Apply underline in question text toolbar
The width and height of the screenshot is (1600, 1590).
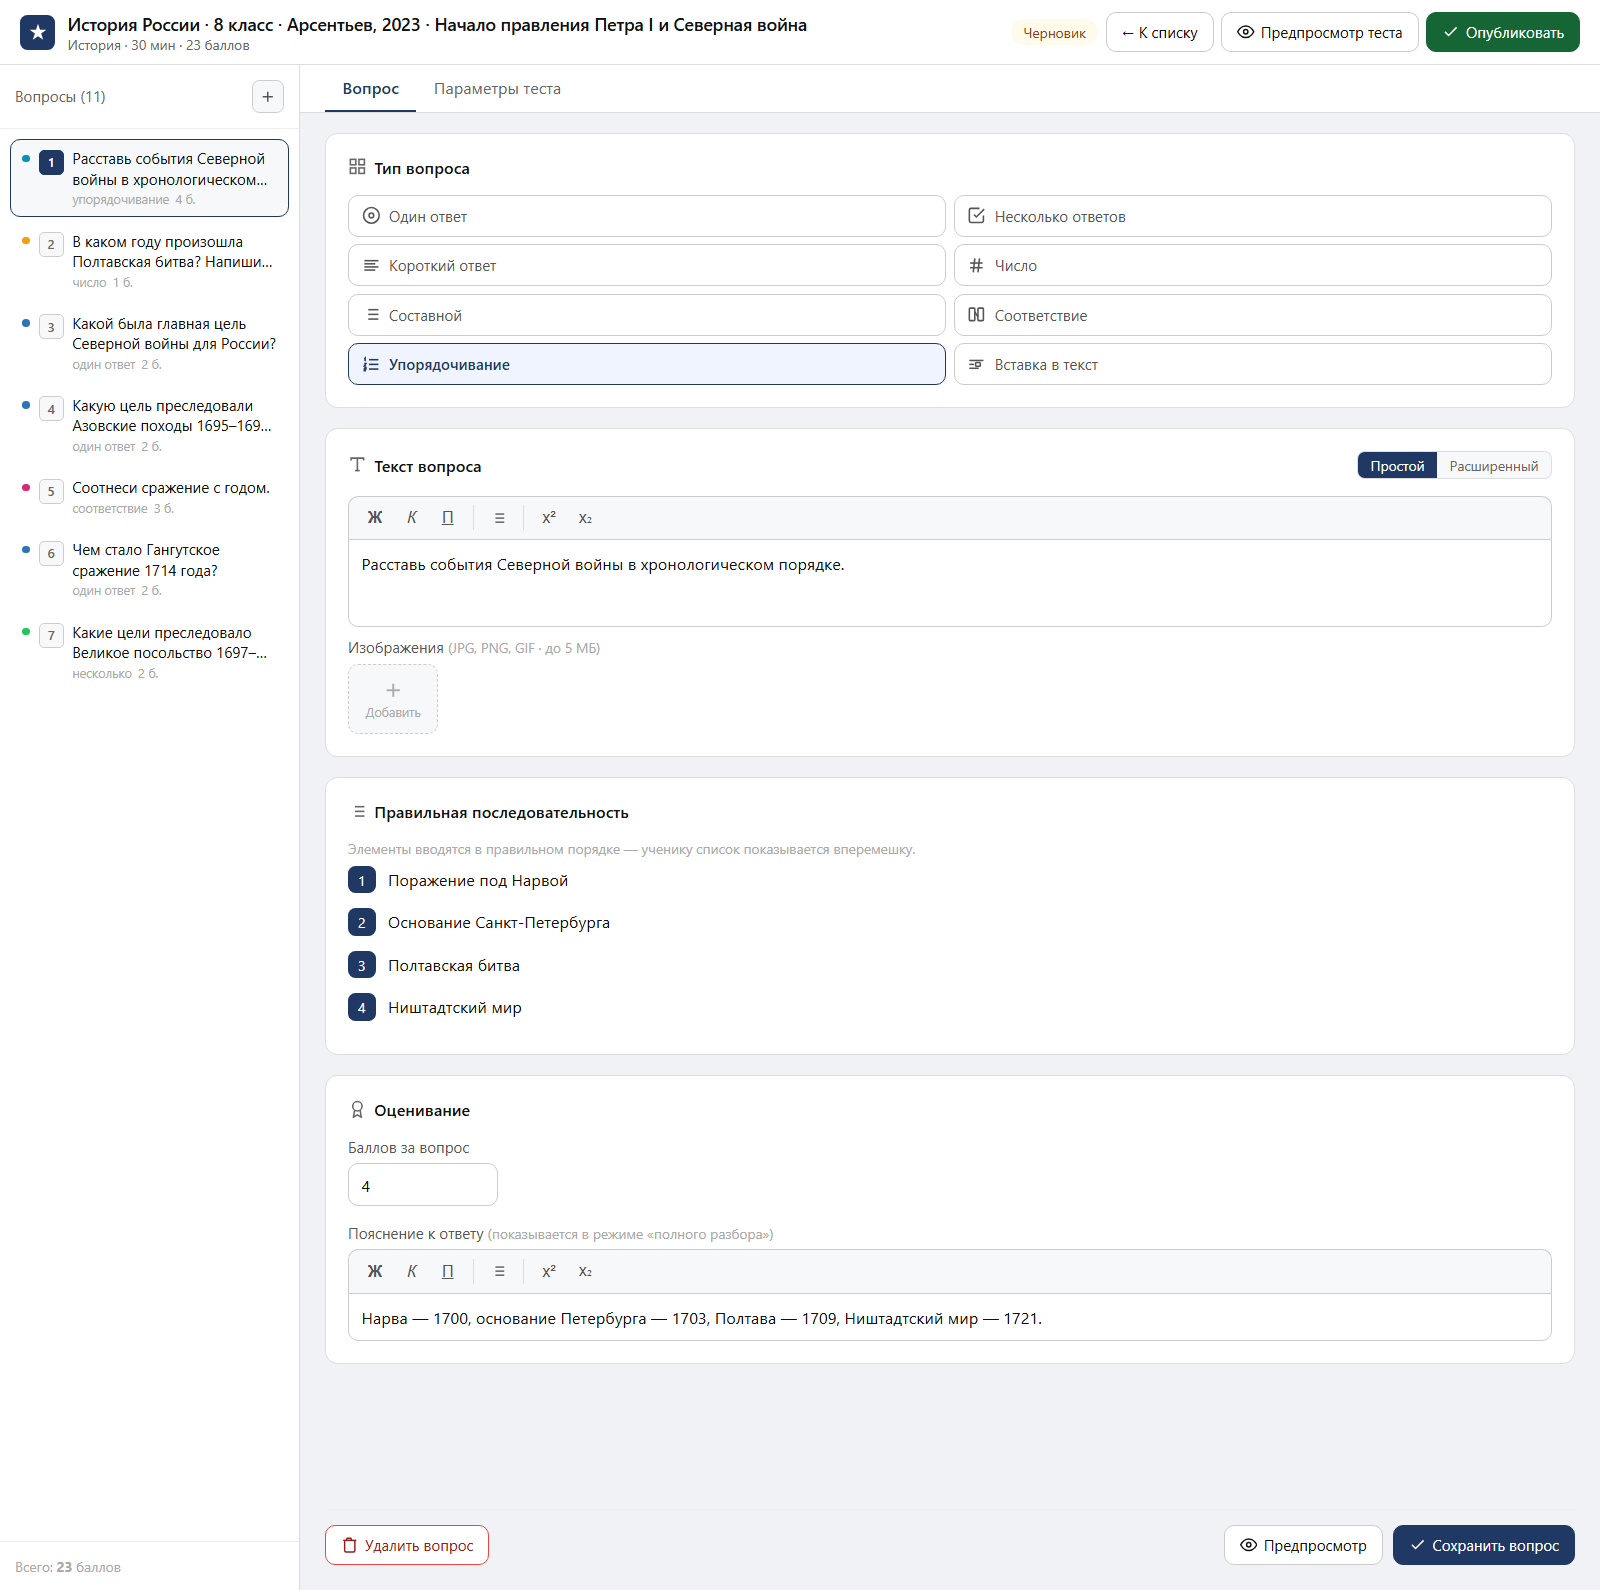(447, 518)
